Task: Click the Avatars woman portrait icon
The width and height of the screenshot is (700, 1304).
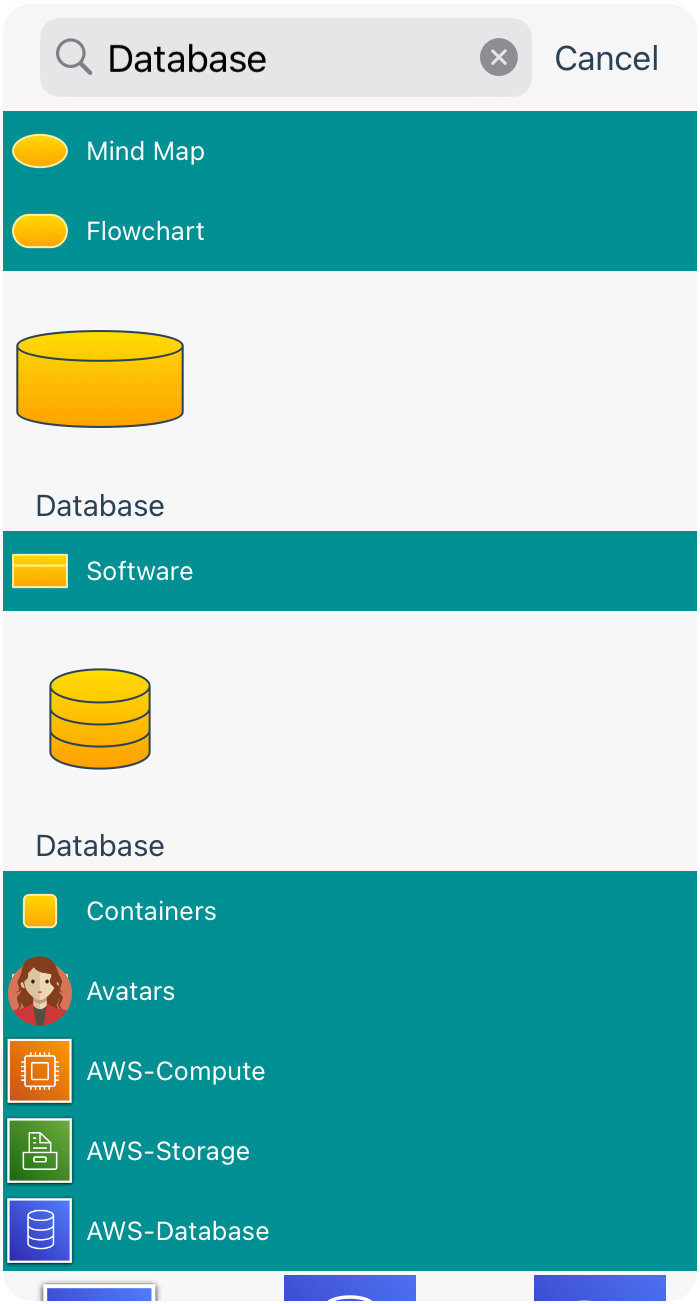Action: 40,991
